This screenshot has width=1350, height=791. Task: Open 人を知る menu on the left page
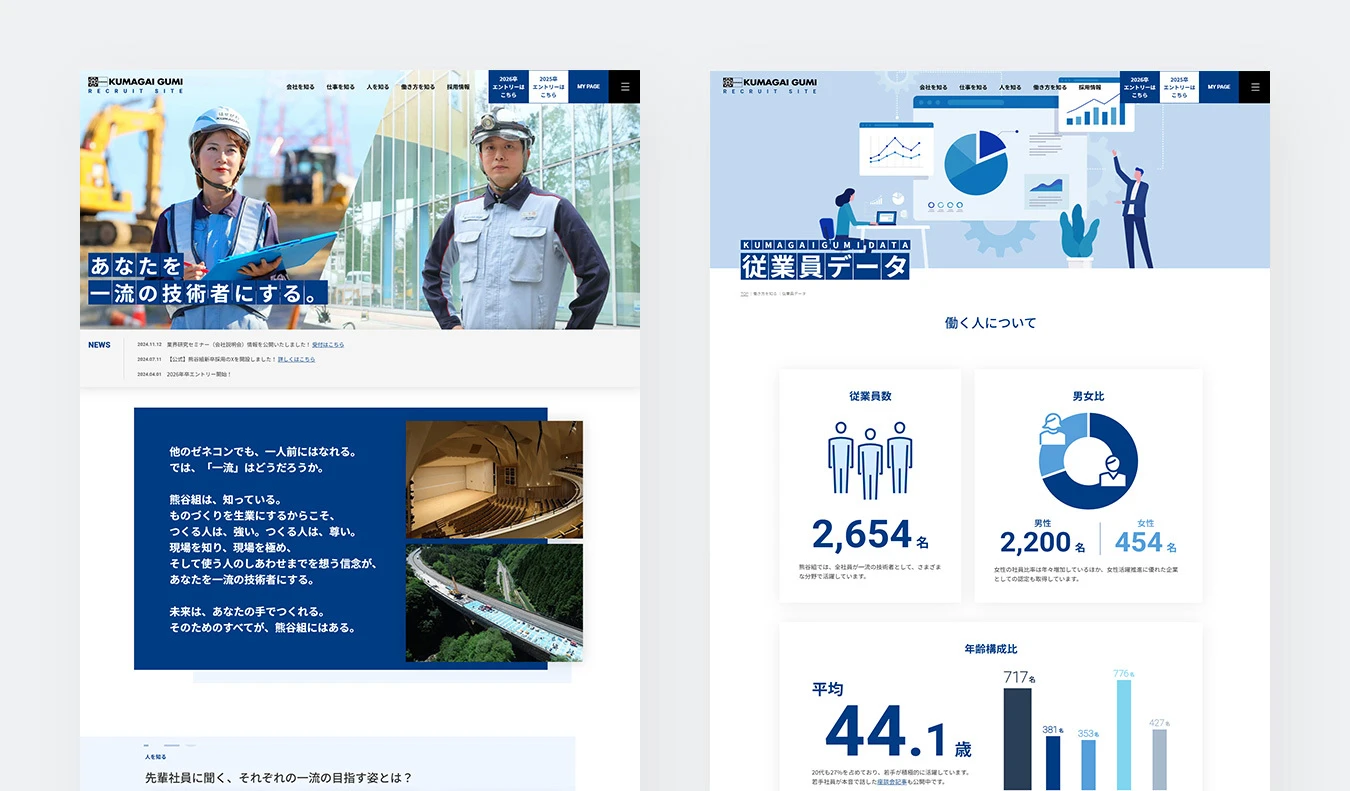378,87
